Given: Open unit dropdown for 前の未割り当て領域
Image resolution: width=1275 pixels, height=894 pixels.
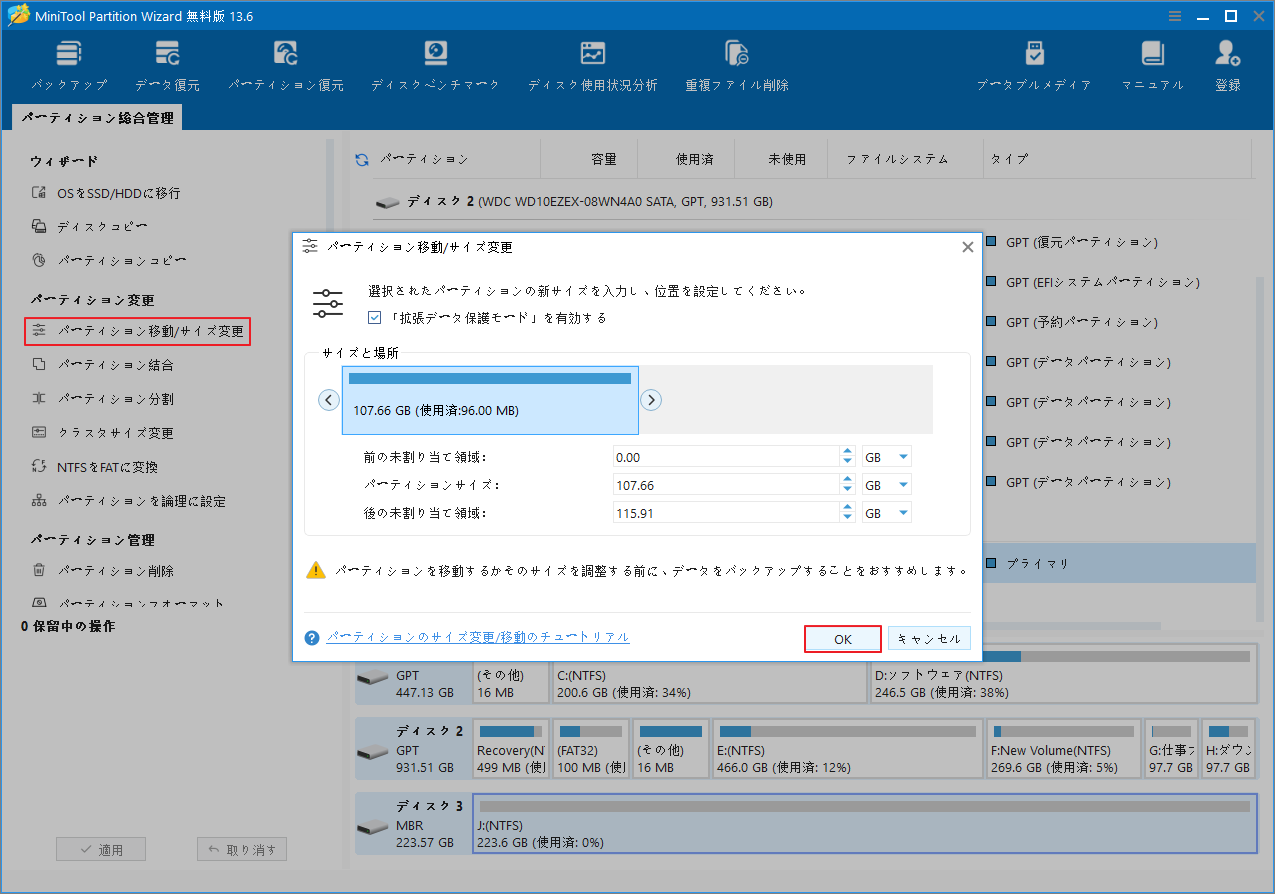Looking at the screenshot, I should click(887, 457).
